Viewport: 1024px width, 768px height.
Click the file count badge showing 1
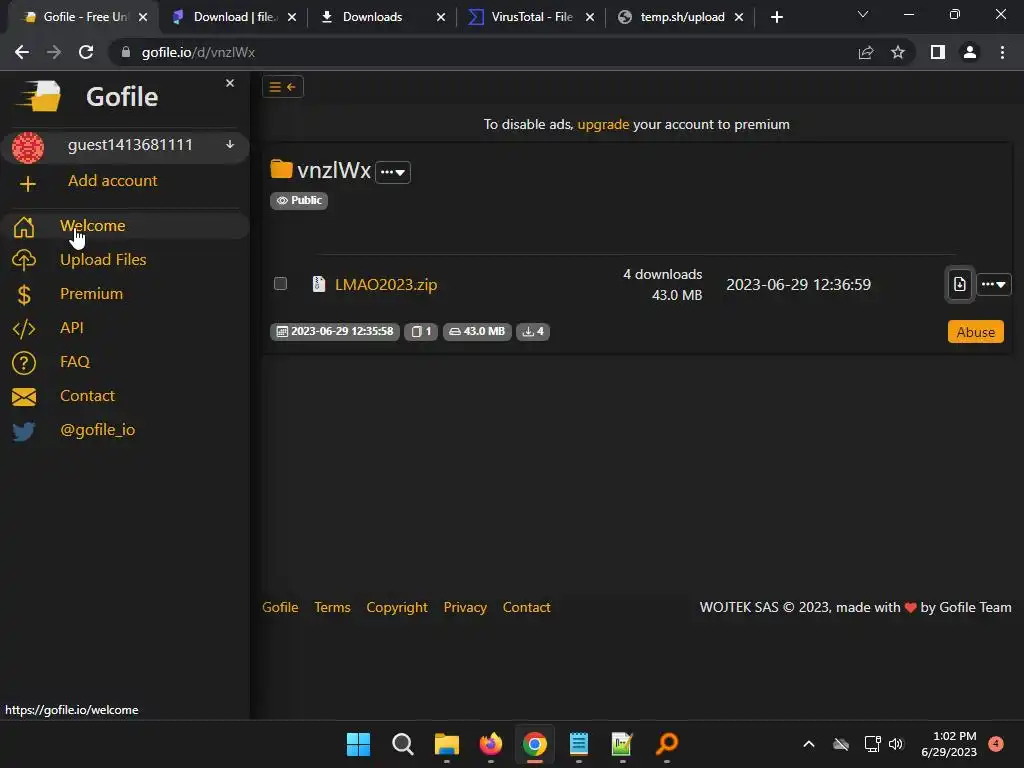(421, 331)
